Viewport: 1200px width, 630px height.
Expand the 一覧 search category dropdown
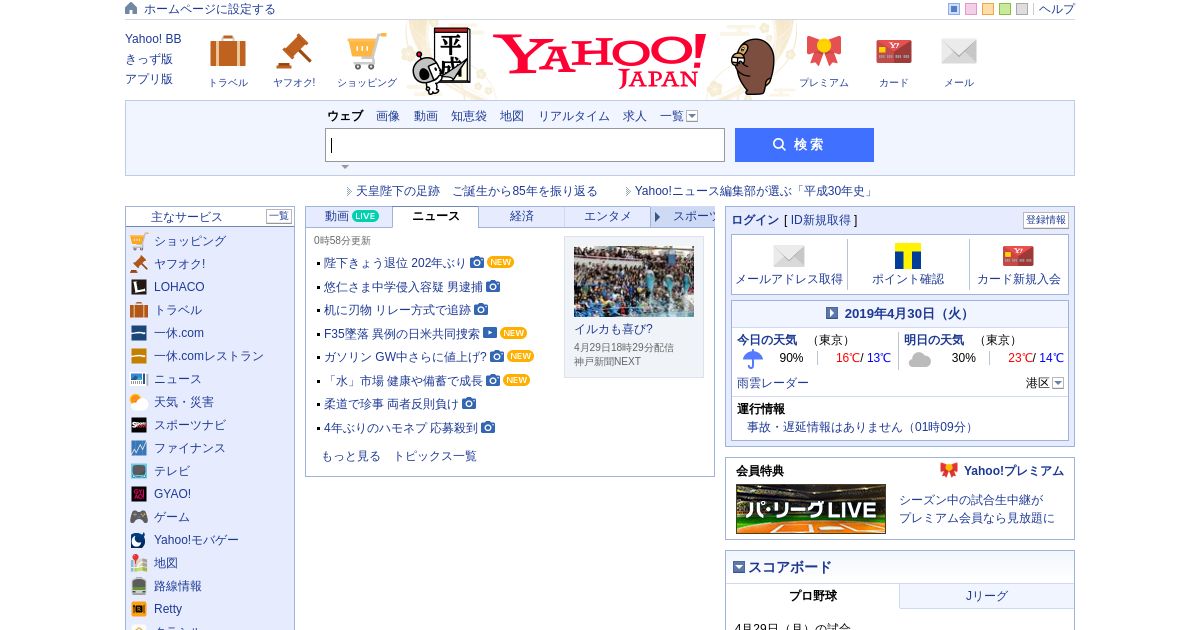[692, 116]
